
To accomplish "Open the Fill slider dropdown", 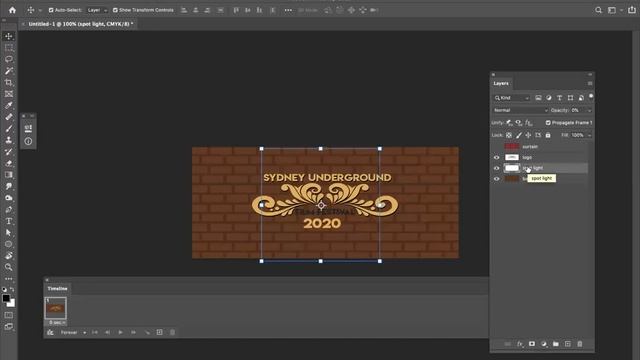I will coord(589,135).
